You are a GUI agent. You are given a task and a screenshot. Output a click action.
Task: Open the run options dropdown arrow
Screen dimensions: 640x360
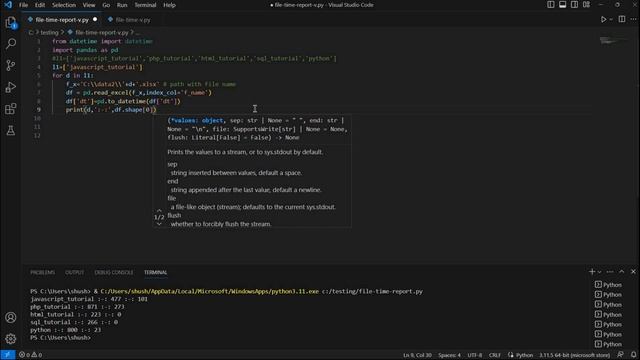click(611, 19)
